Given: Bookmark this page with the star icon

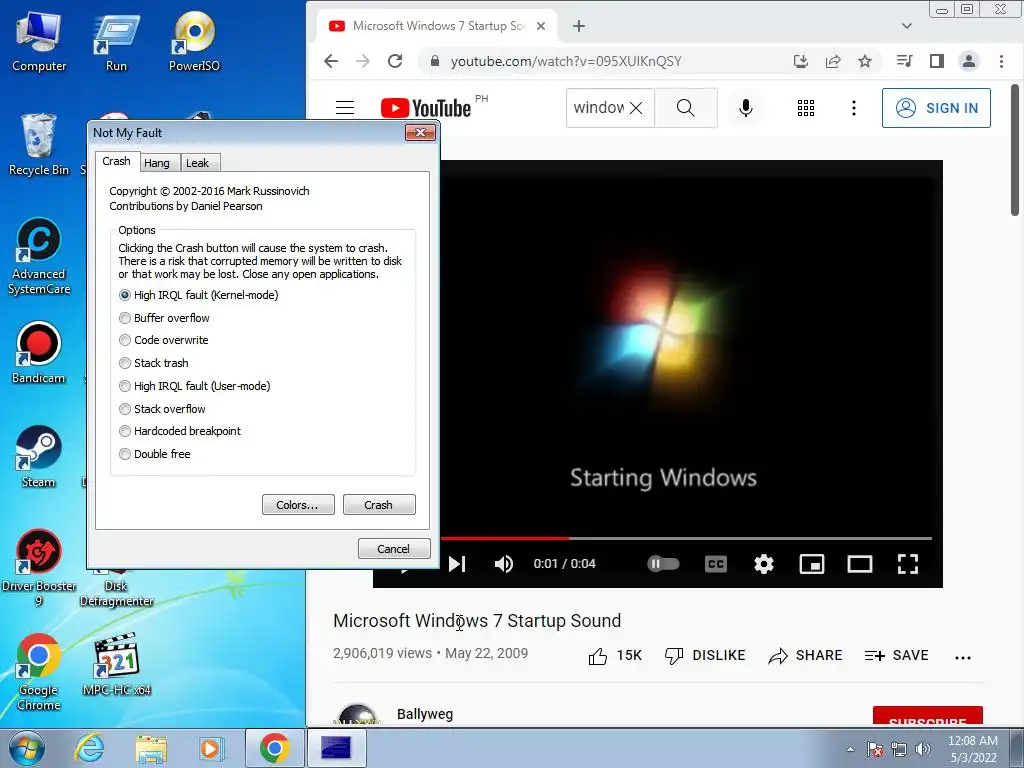Looking at the screenshot, I should tap(865, 61).
